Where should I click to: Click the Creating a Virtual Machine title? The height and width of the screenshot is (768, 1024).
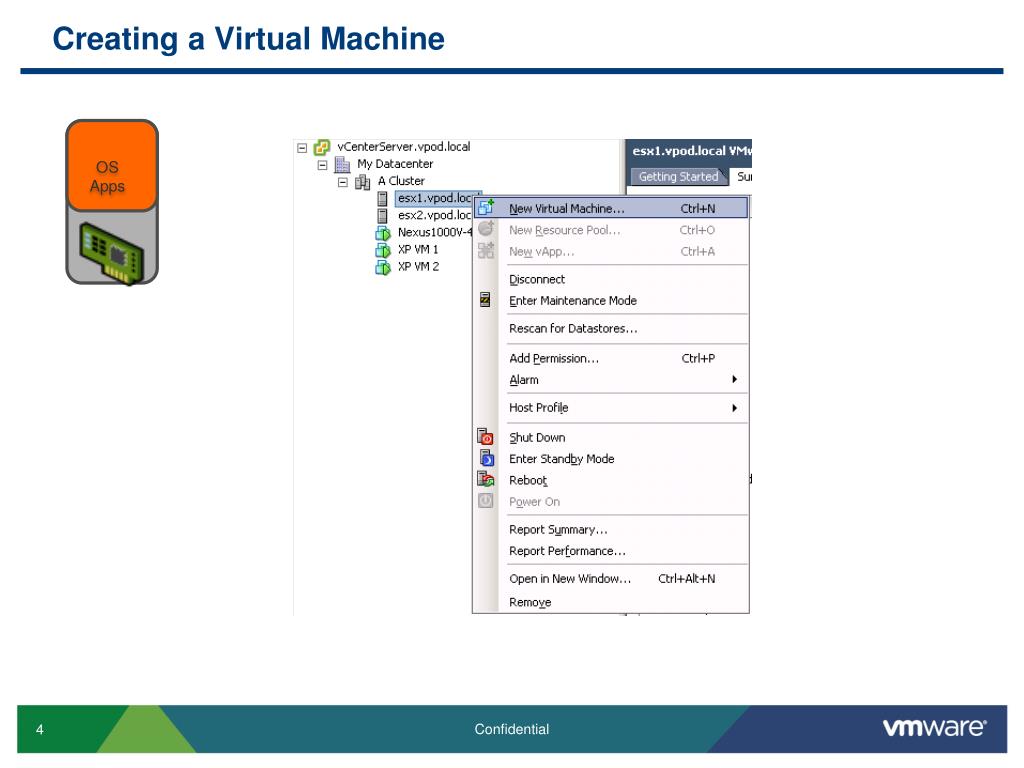tap(248, 39)
